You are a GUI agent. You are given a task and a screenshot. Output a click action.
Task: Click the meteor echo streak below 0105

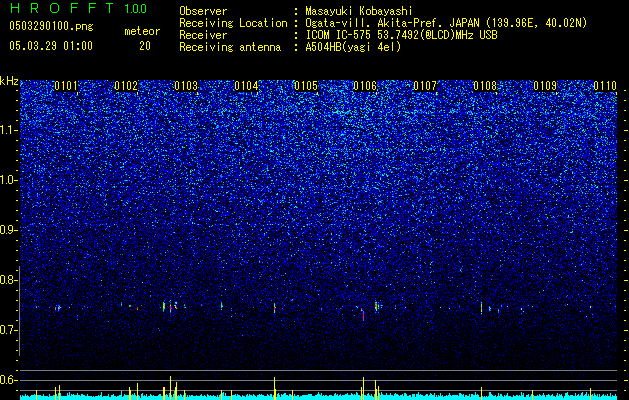[275, 308]
